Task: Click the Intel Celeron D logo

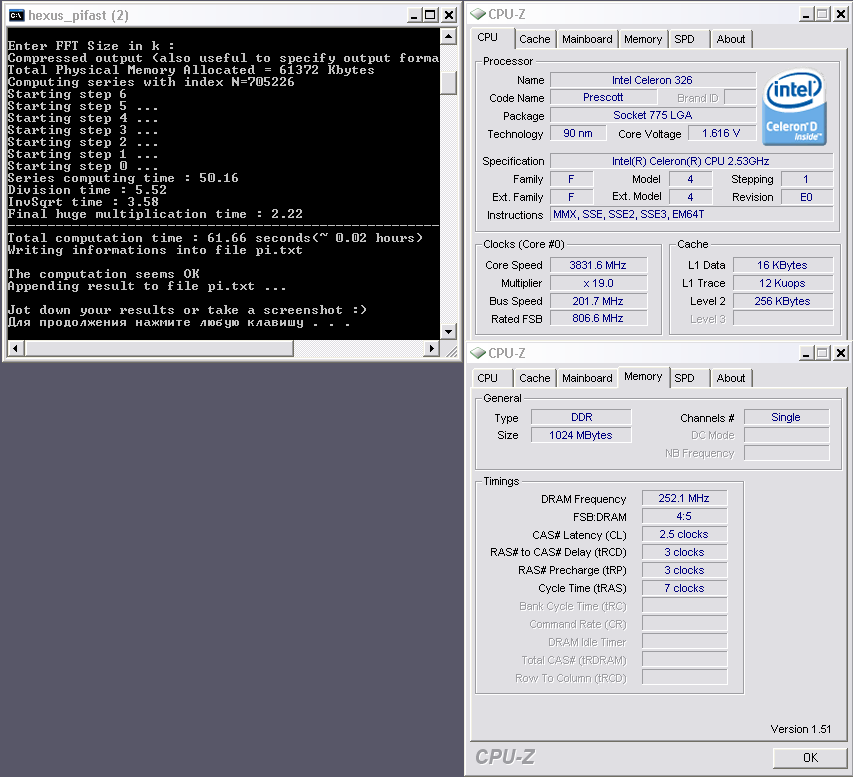Action: click(x=794, y=107)
